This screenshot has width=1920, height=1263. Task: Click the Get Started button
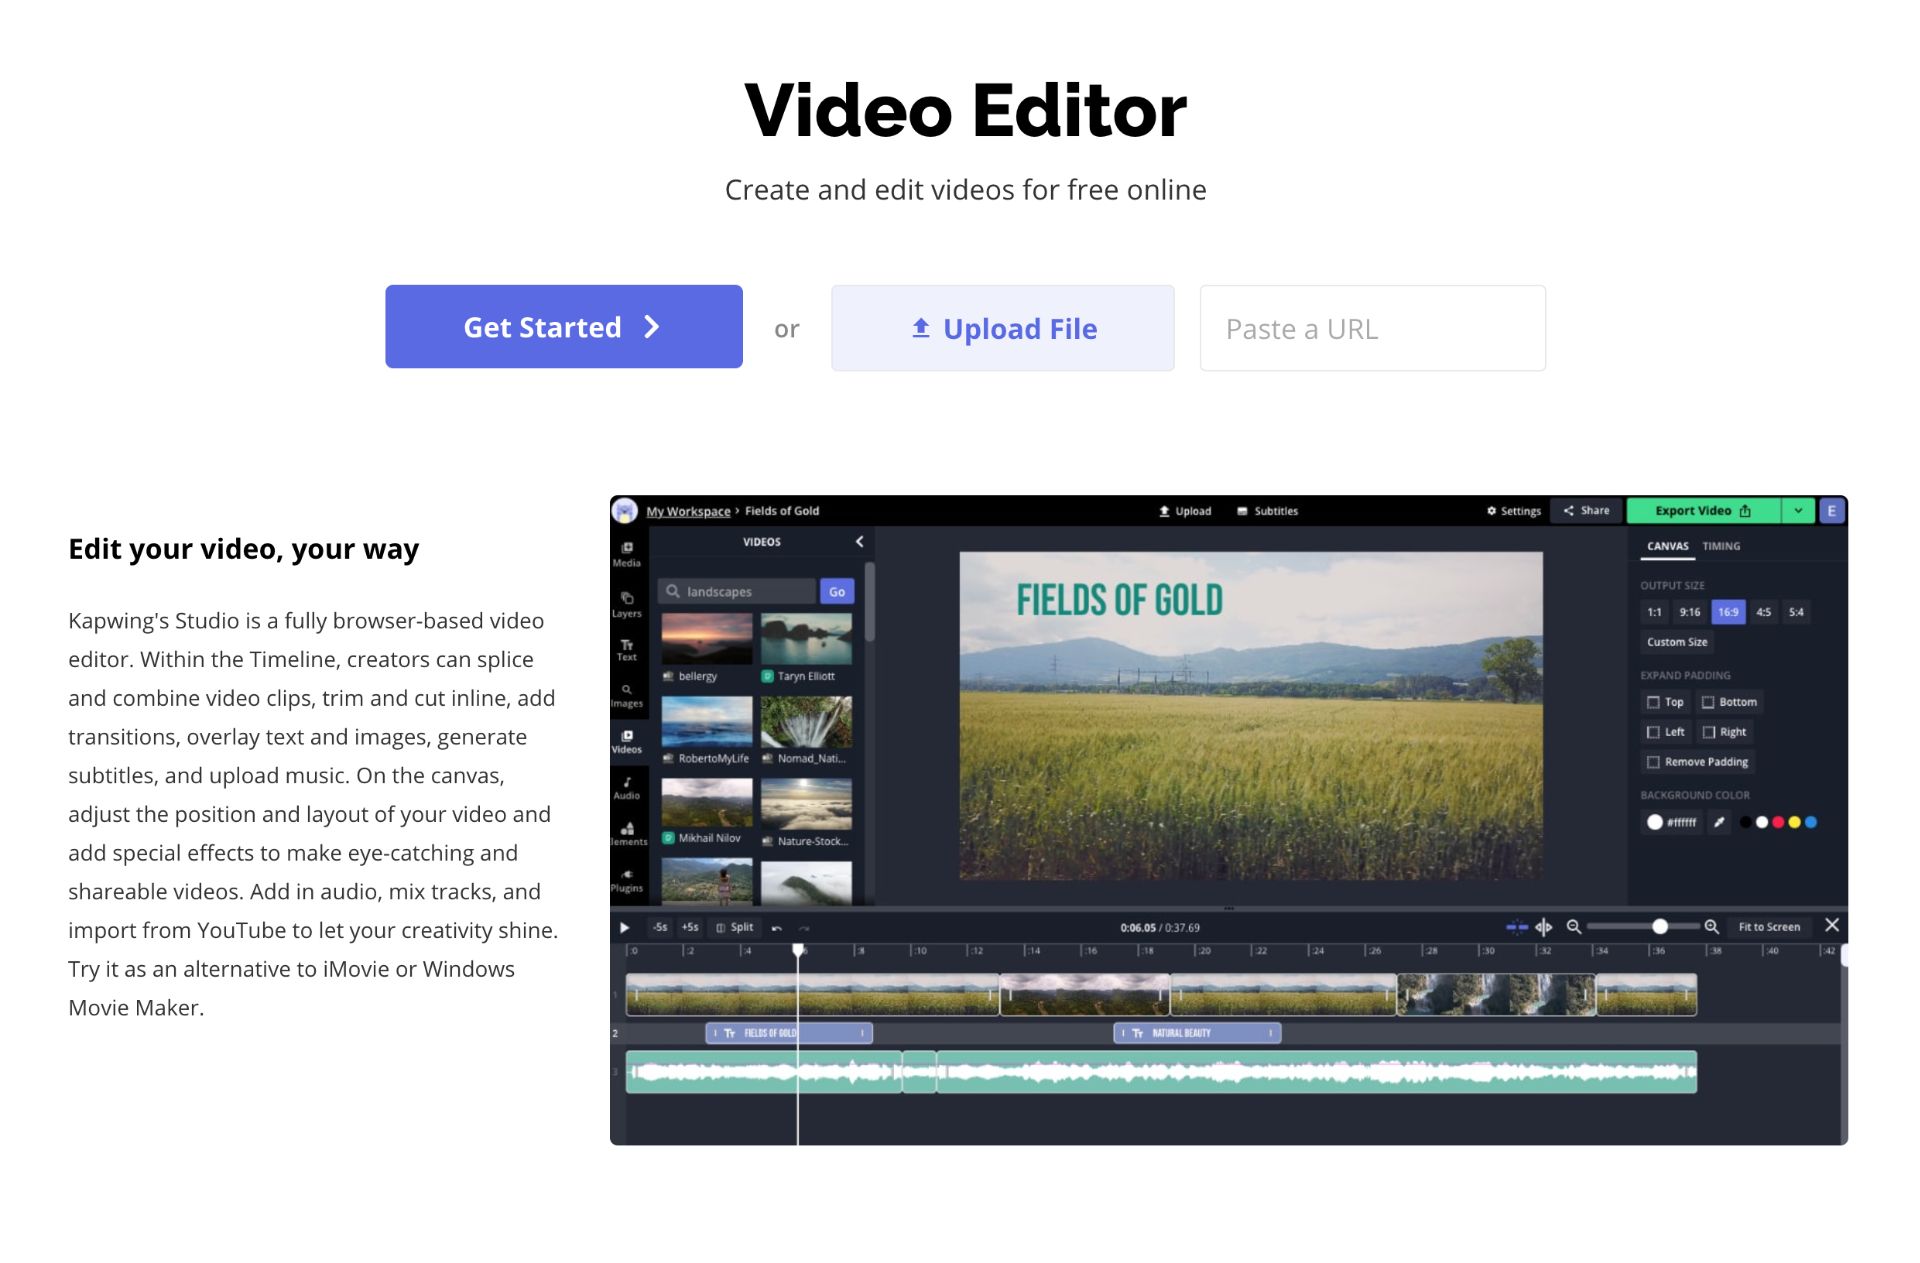click(x=561, y=327)
